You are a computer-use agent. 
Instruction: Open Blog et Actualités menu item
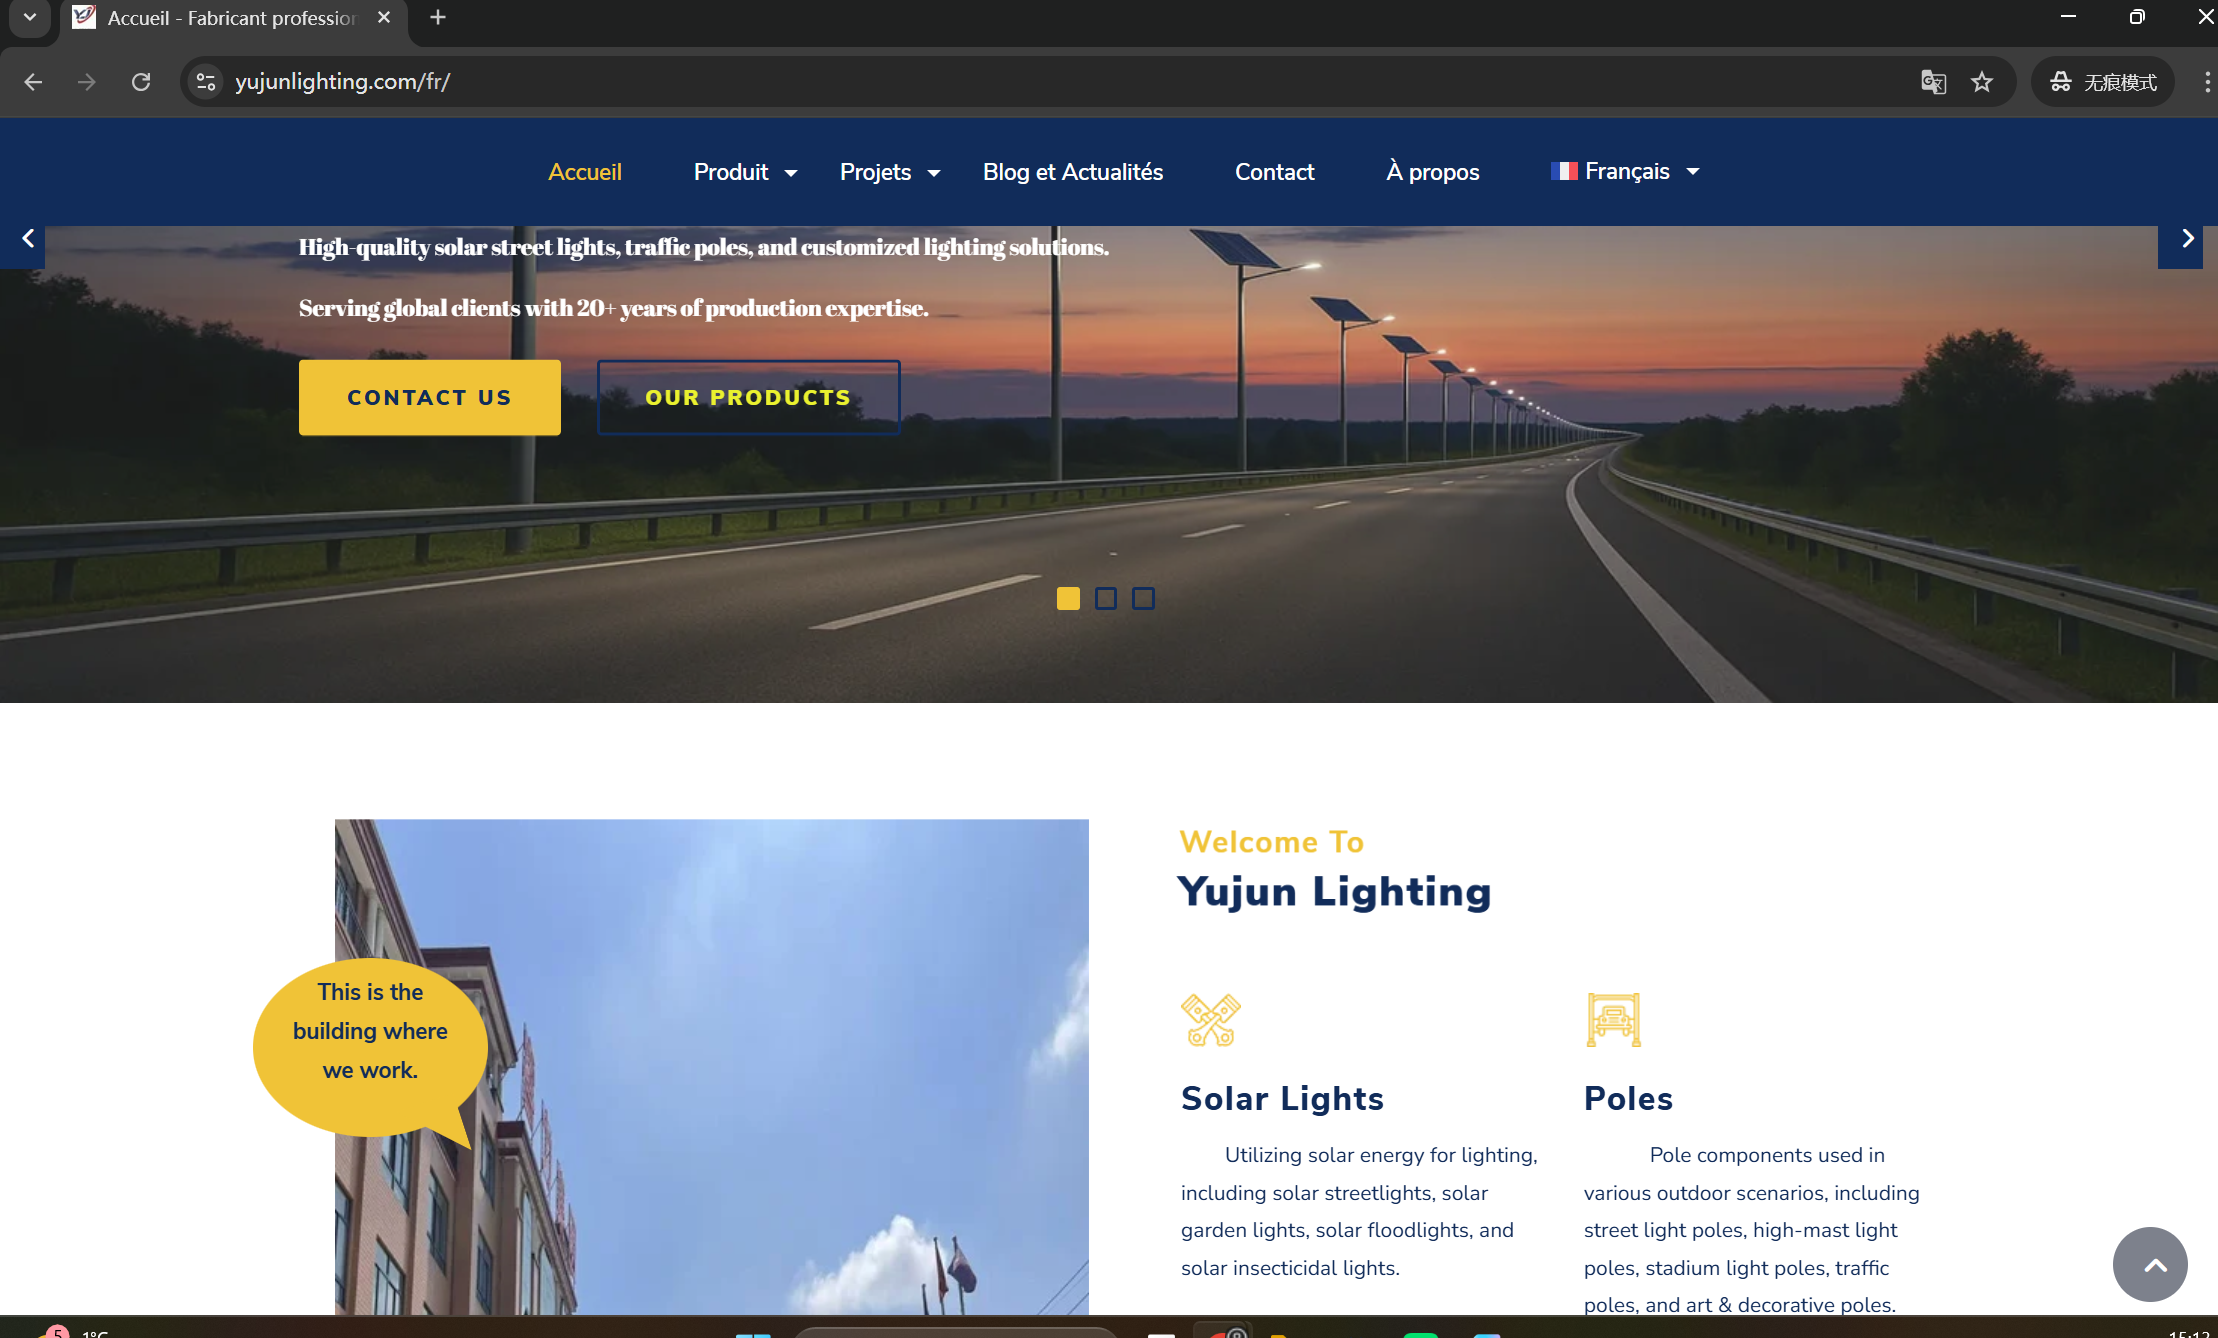pyautogui.click(x=1072, y=172)
